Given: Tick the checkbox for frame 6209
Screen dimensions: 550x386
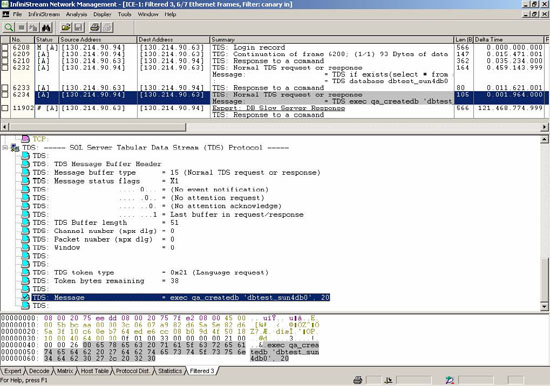Looking at the screenshot, I should tap(5, 54).
